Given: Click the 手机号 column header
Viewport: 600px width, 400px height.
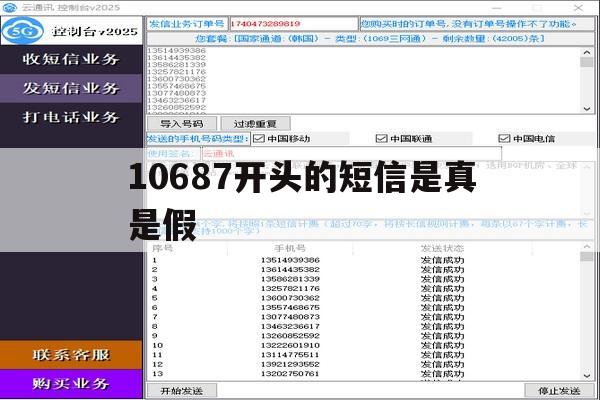Looking at the screenshot, I should [x=290, y=248].
